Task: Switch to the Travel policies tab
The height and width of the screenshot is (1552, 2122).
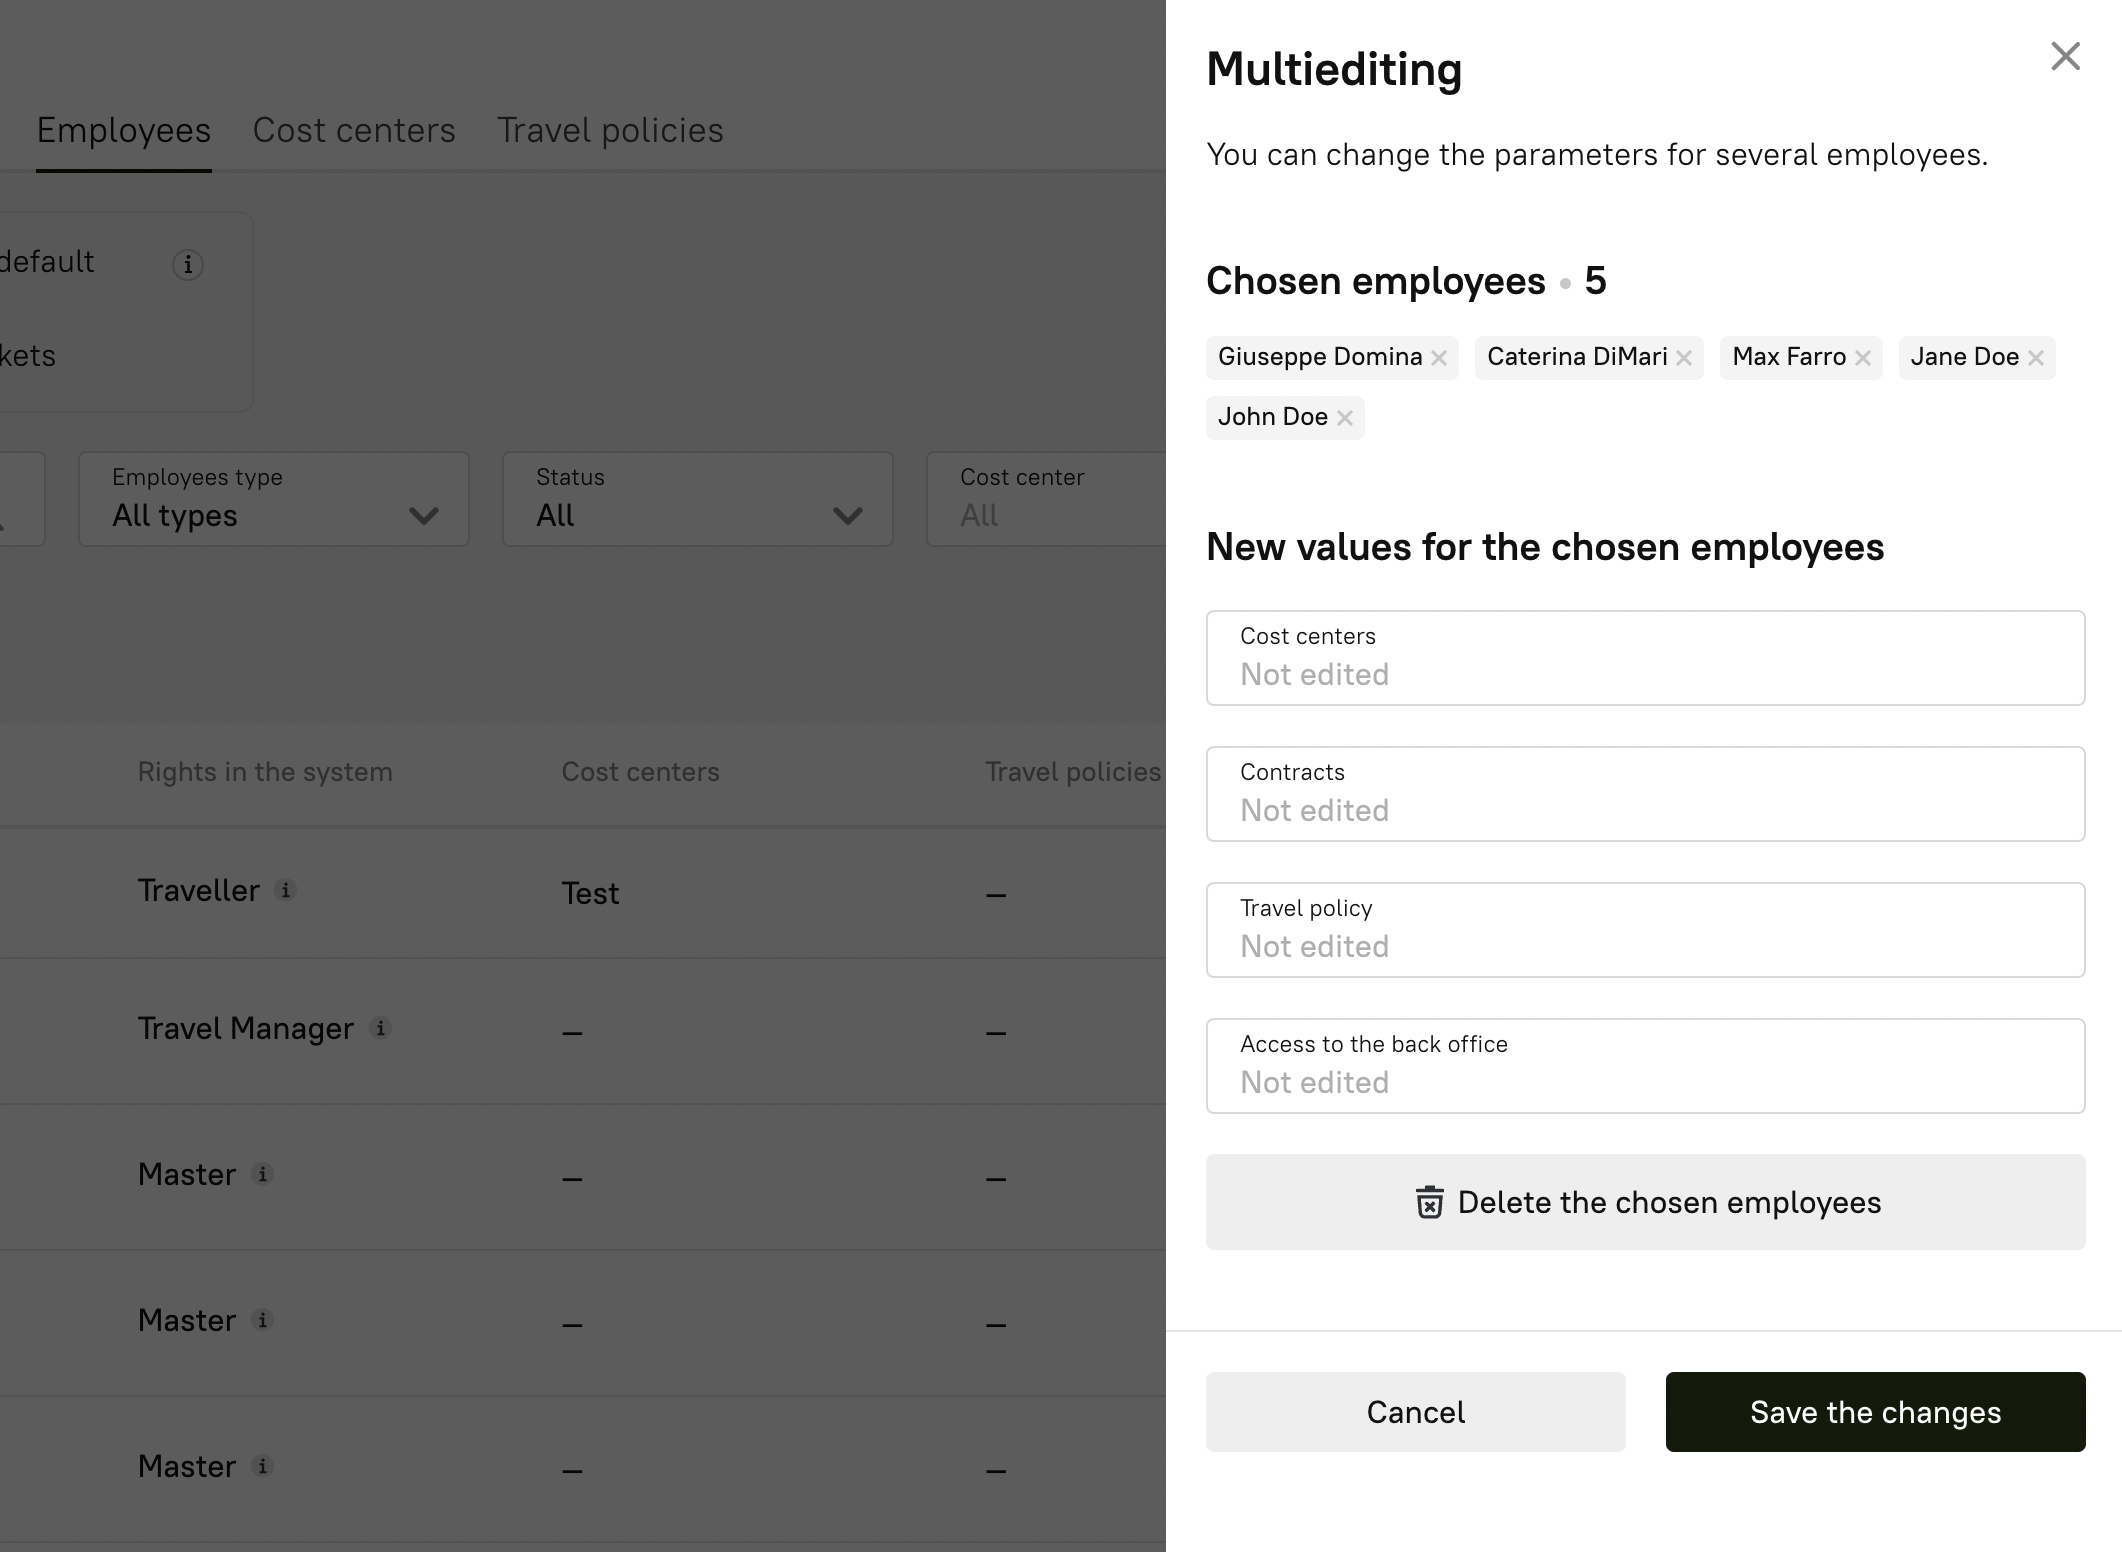Action: 610,131
